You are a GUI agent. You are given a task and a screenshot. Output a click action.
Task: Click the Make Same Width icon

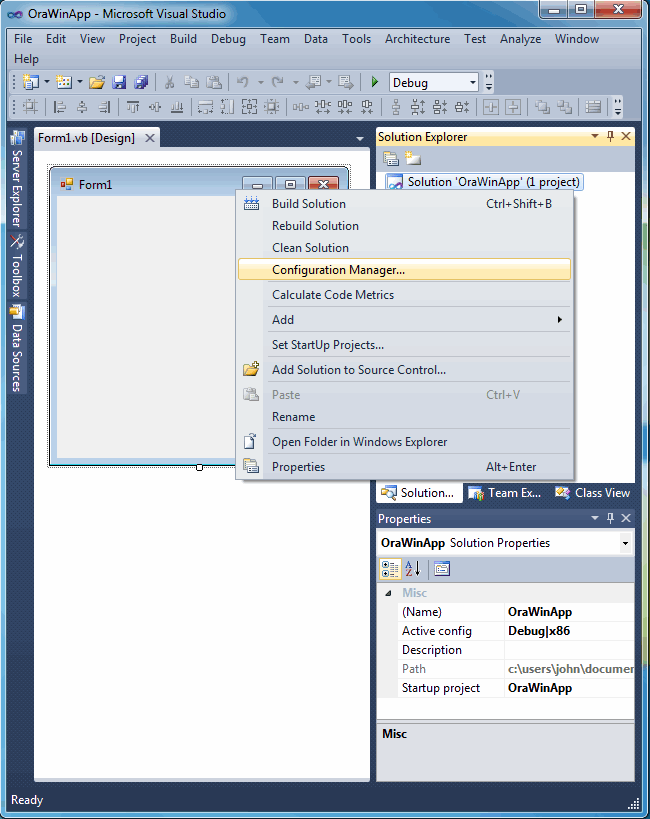[205, 107]
